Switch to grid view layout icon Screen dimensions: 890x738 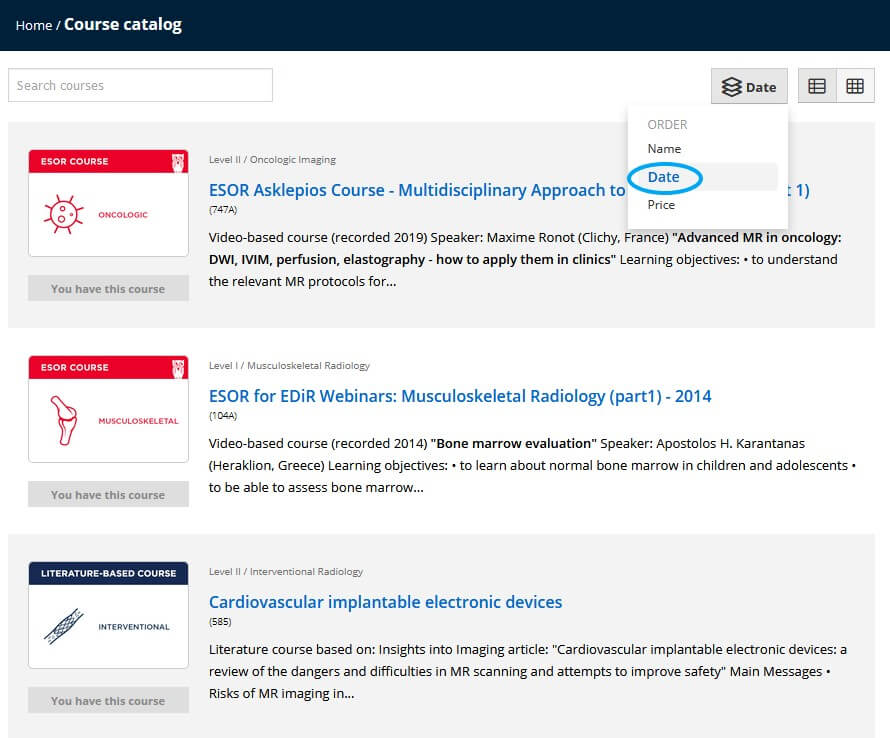pyautogui.click(x=855, y=86)
